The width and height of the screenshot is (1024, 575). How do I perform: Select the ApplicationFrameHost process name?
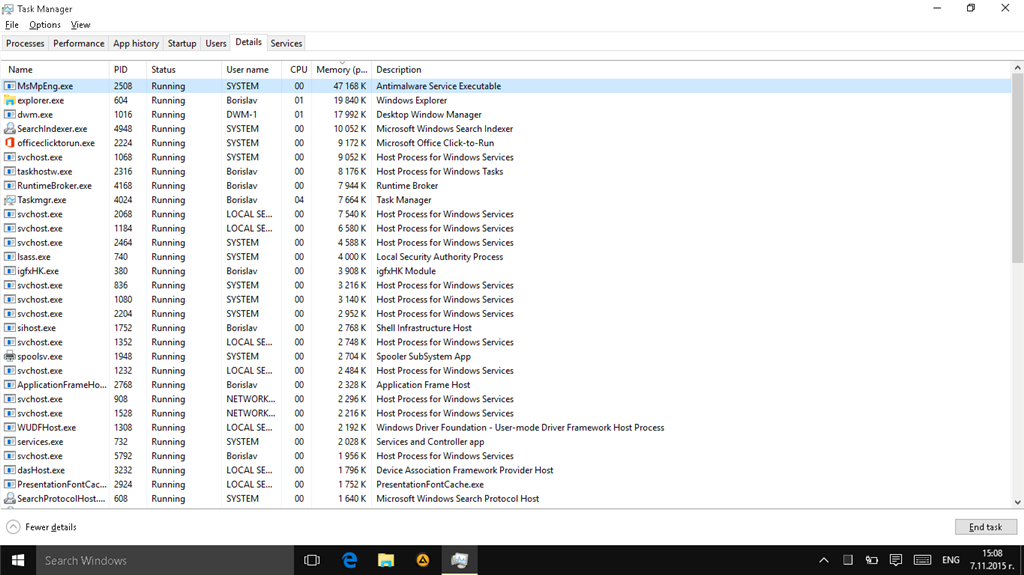(x=61, y=385)
